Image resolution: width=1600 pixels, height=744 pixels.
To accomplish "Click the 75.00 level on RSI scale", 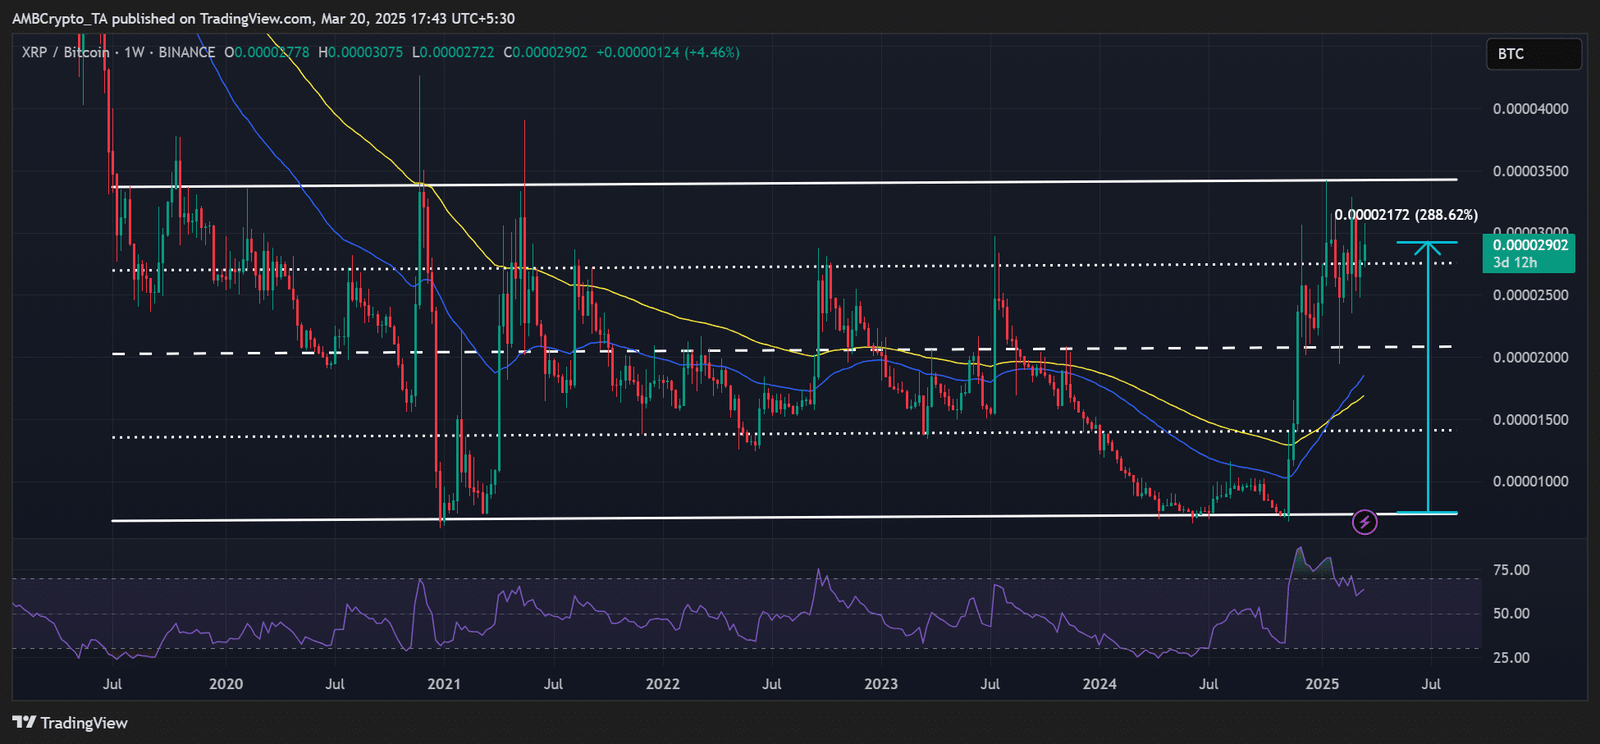I will coord(1511,570).
